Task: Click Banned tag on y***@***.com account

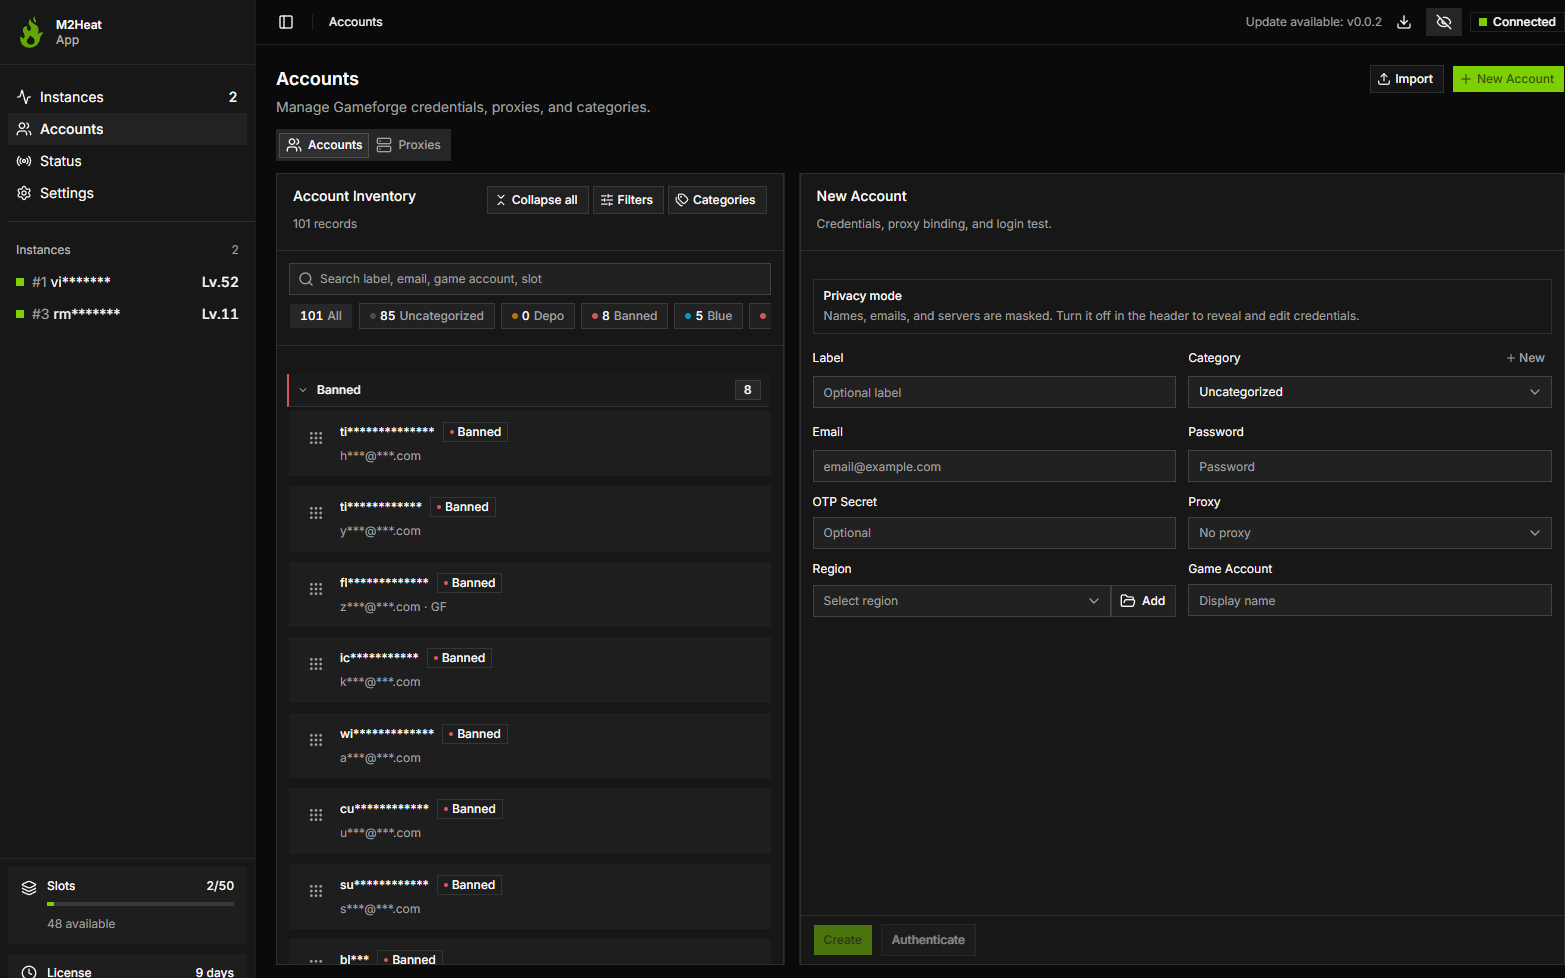Action: (x=463, y=507)
